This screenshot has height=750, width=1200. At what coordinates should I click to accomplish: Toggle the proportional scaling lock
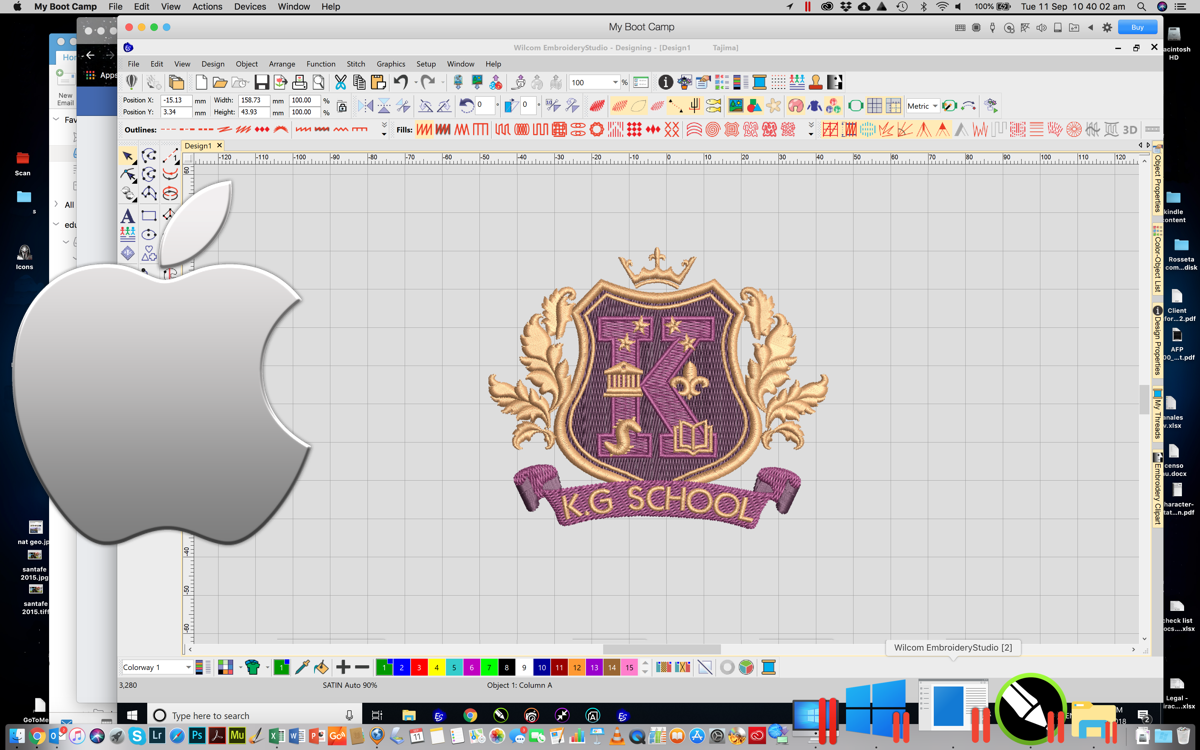pyautogui.click(x=342, y=106)
